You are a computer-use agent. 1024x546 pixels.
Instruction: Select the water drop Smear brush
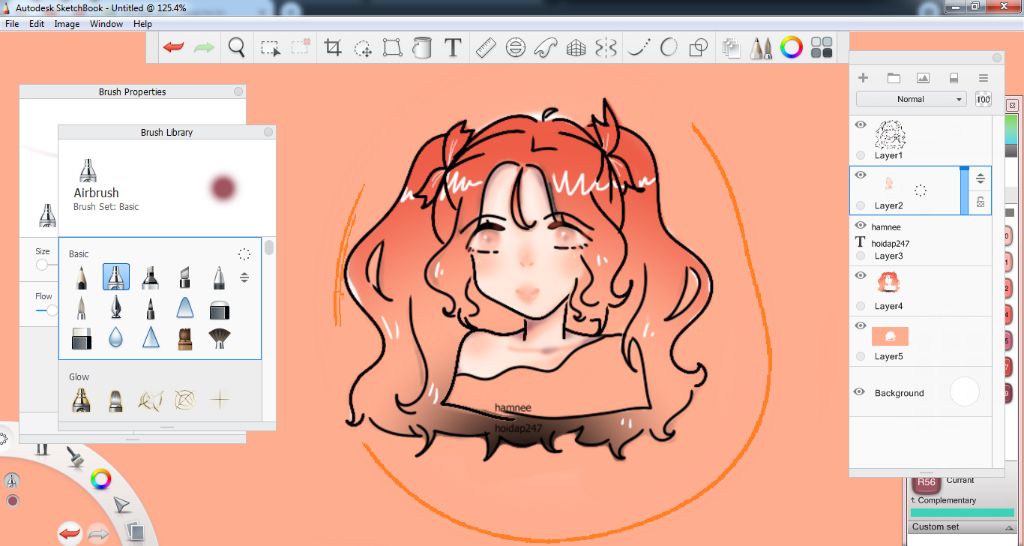pos(116,338)
